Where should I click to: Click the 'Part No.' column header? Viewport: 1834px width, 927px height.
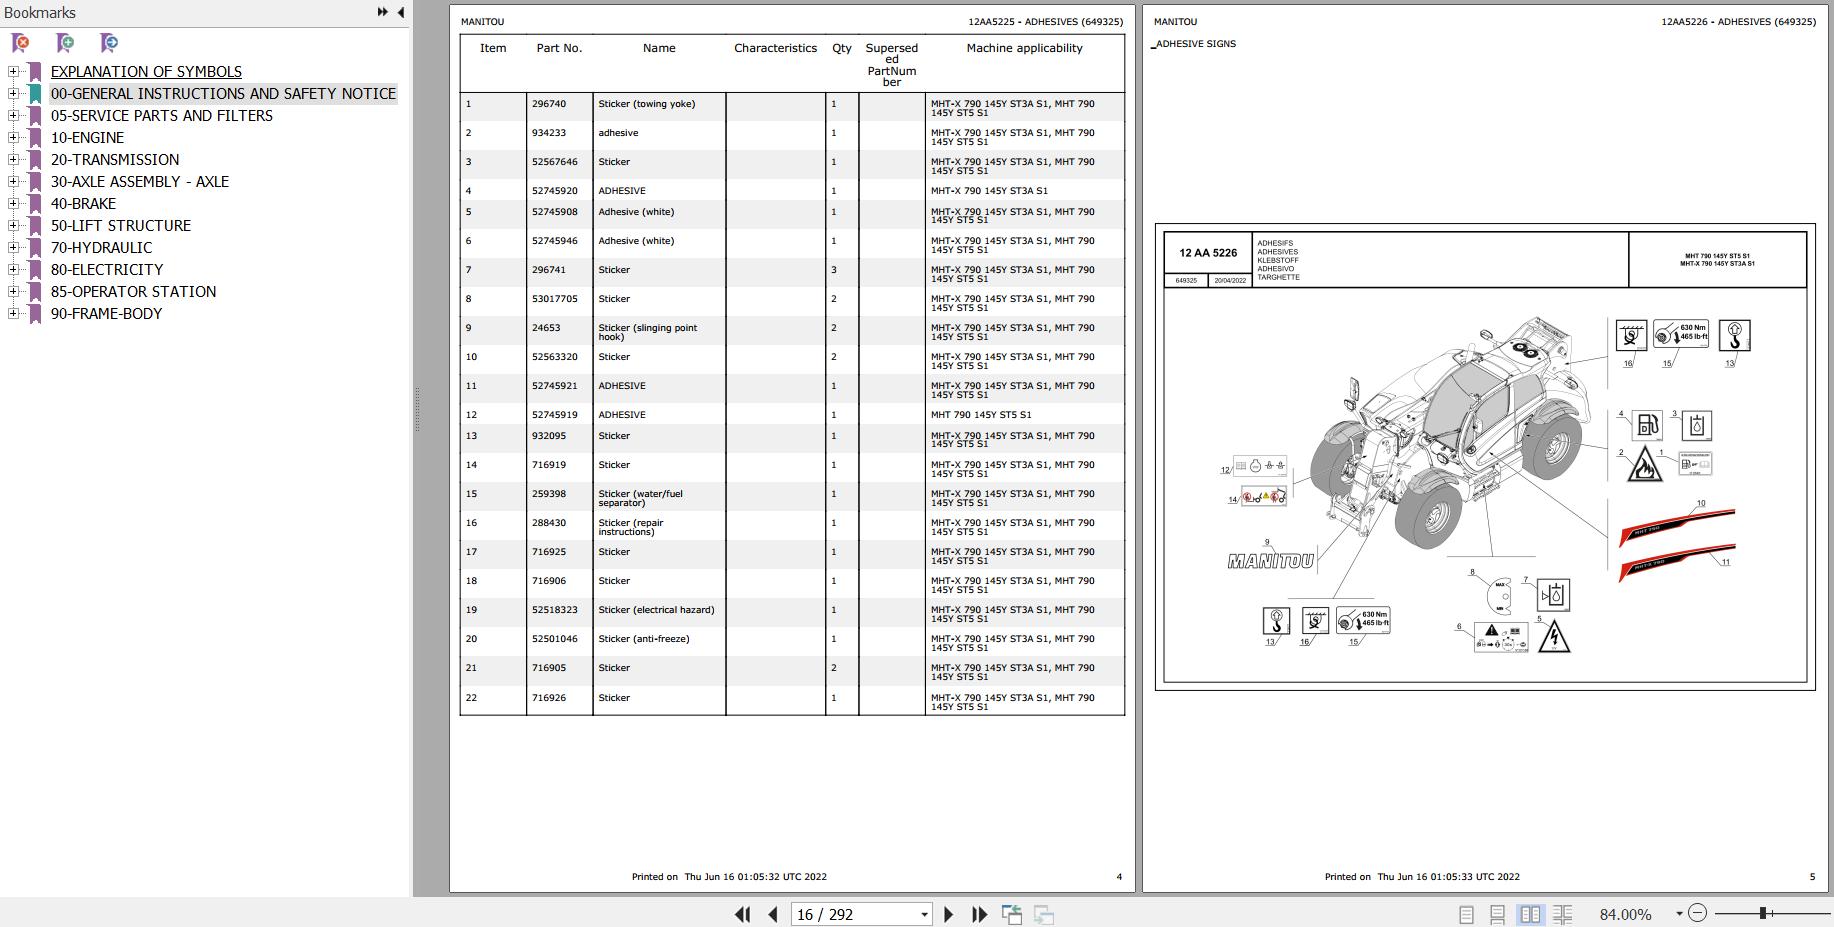click(x=559, y=48)
